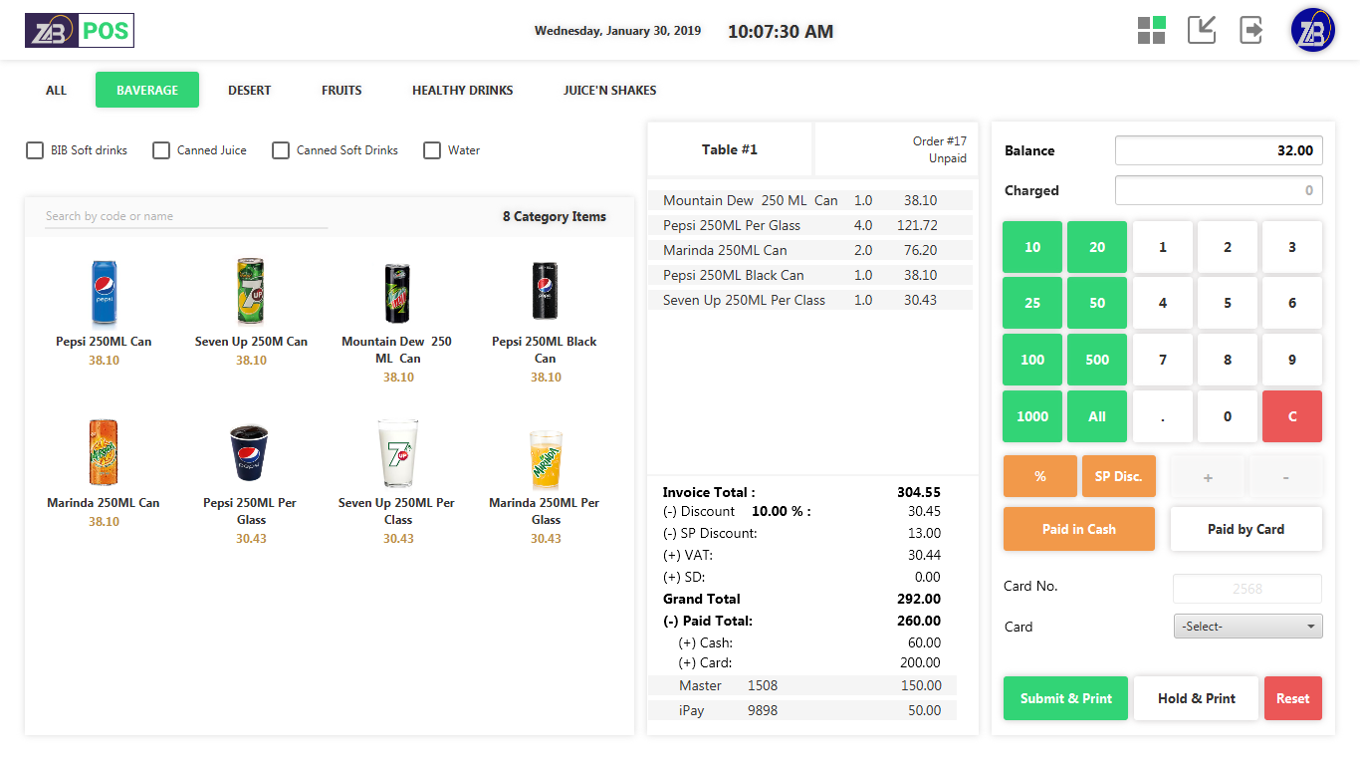Image resolution: width=1360 pixels, height=765 pixels.
Task: Click the Search by code or name field
Action: (x=186, y=216)
